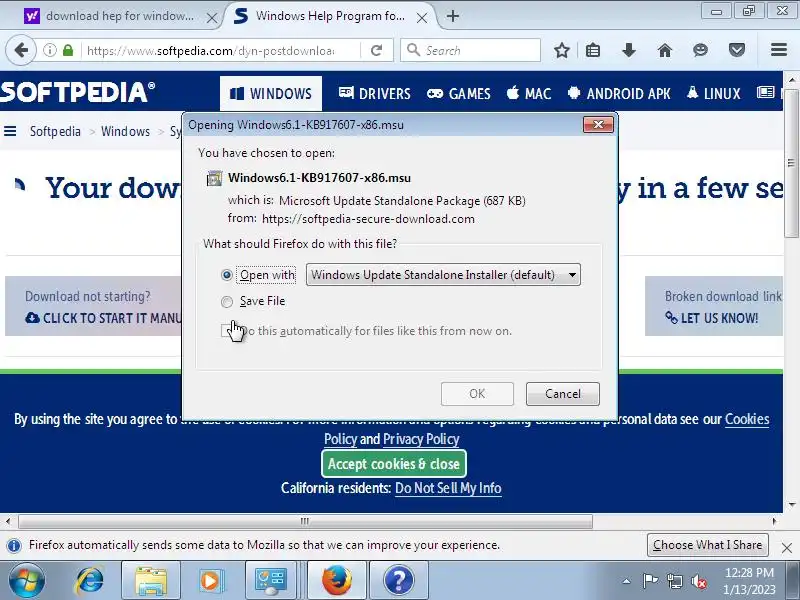Dismiss the Firefox data notification bar

tap(787, 547)
